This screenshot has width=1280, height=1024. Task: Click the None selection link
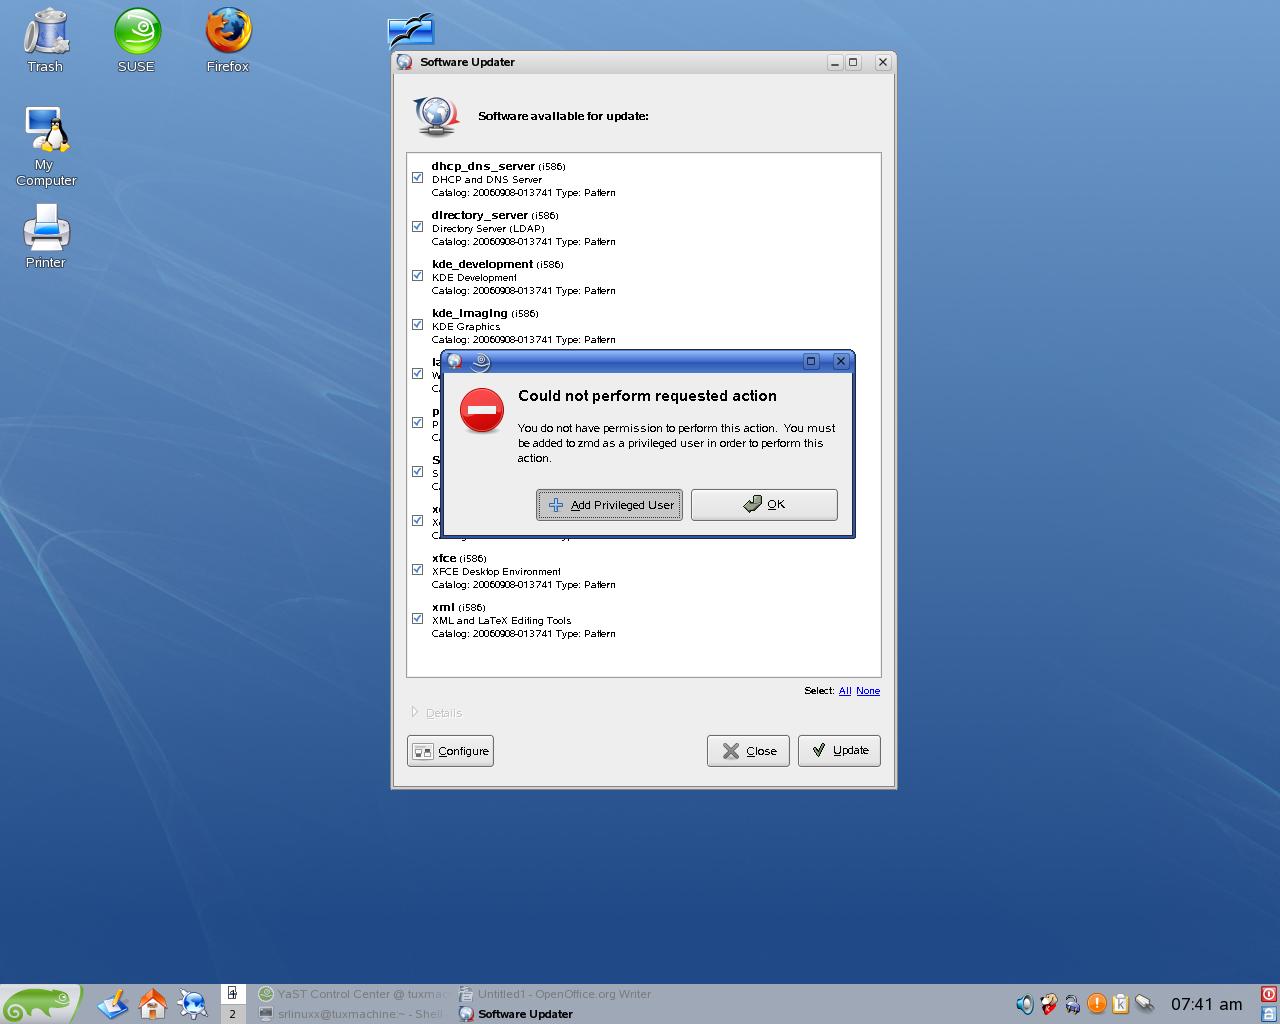click(x=868, y=691)
